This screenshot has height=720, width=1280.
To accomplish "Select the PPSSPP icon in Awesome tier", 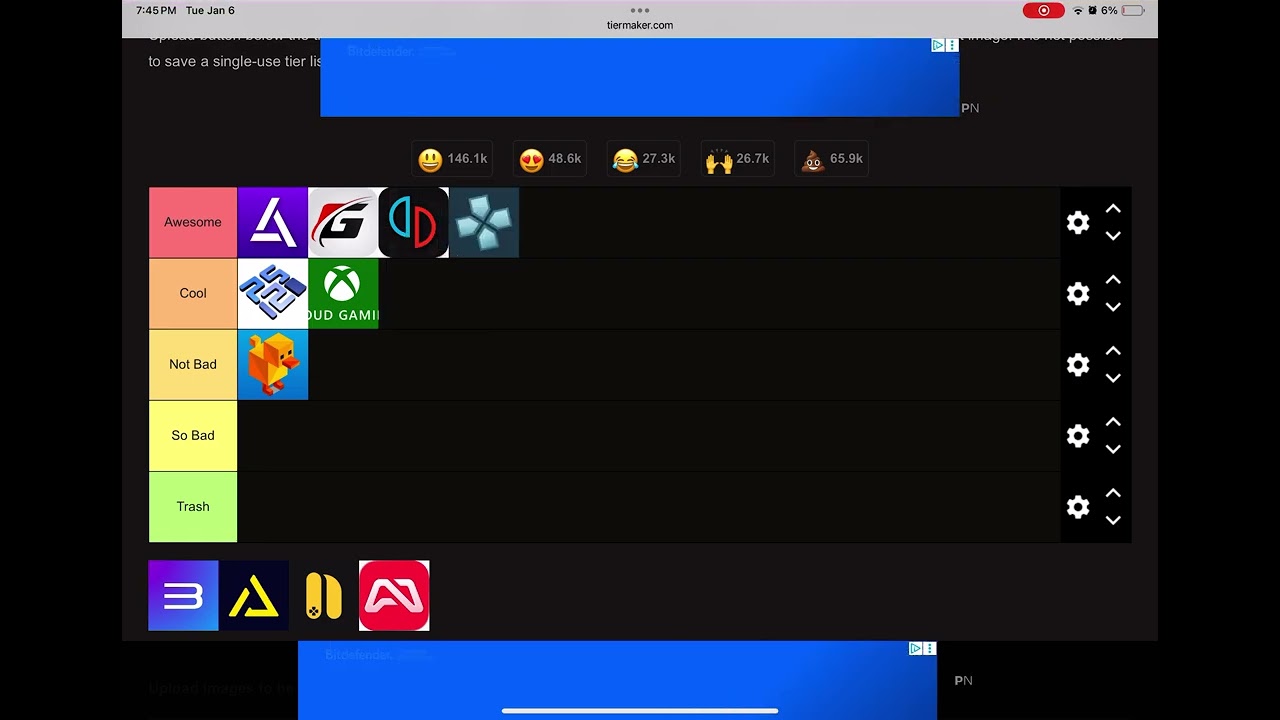I will tap(484, 222).
